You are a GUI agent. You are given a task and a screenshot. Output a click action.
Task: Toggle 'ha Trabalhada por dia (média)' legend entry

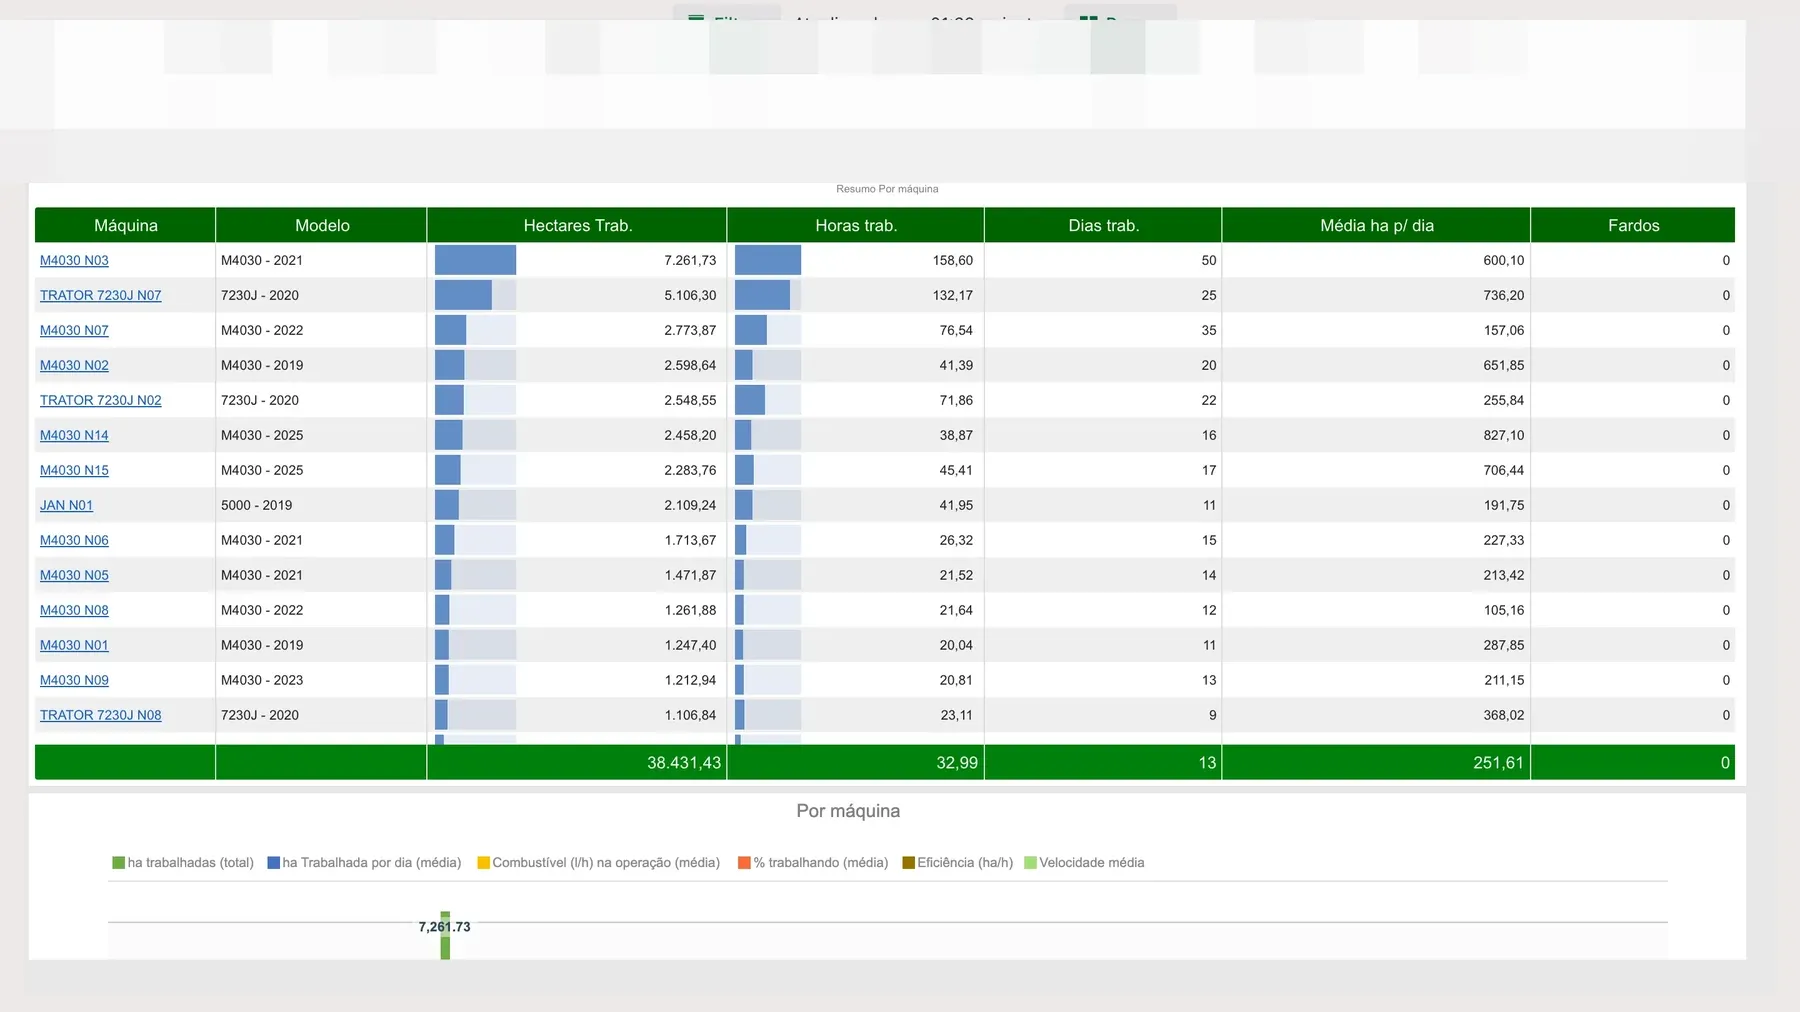click(x=364, y=863)
